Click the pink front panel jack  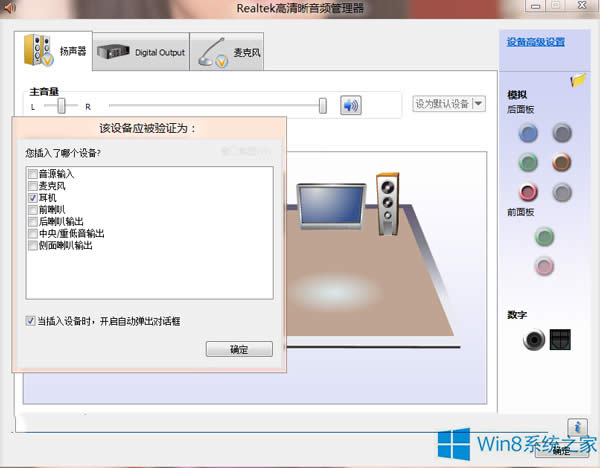pyautogui.click(x=544, y=266)
